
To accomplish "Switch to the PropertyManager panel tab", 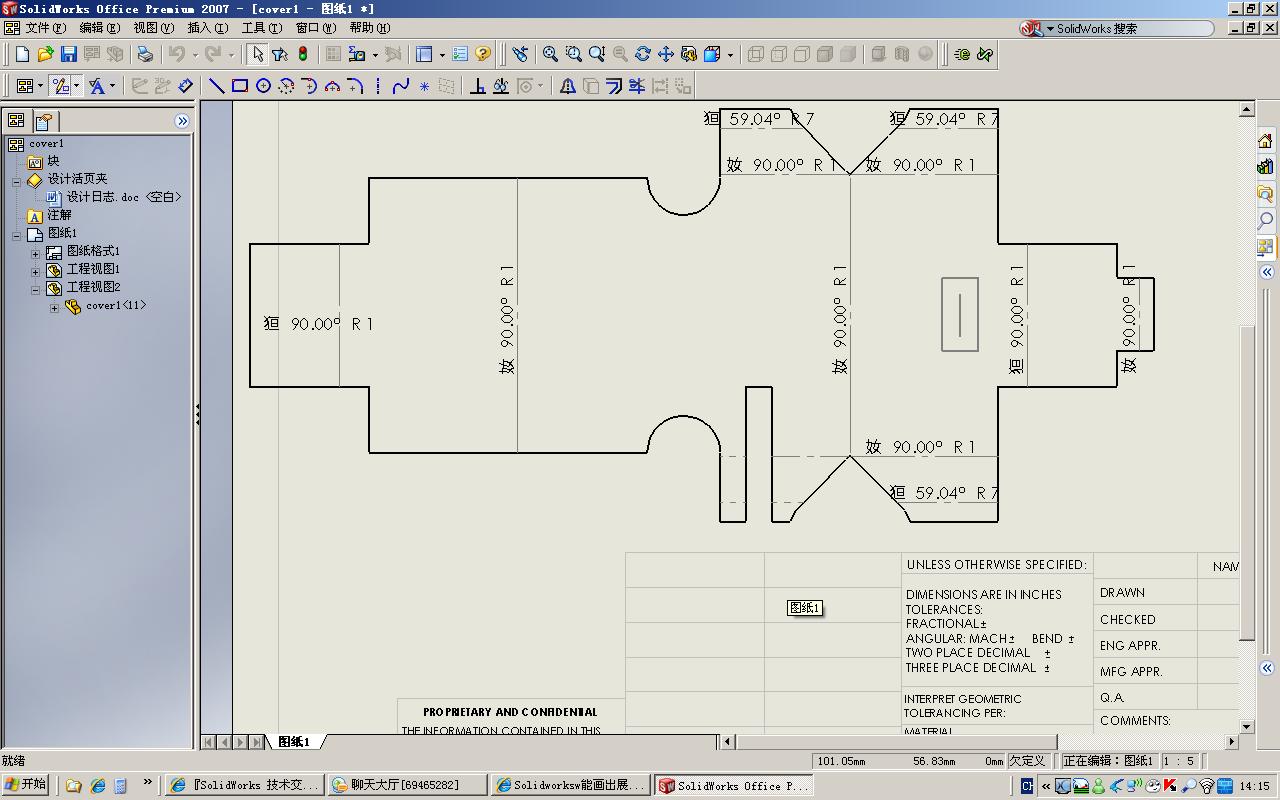I will point(44,121).
